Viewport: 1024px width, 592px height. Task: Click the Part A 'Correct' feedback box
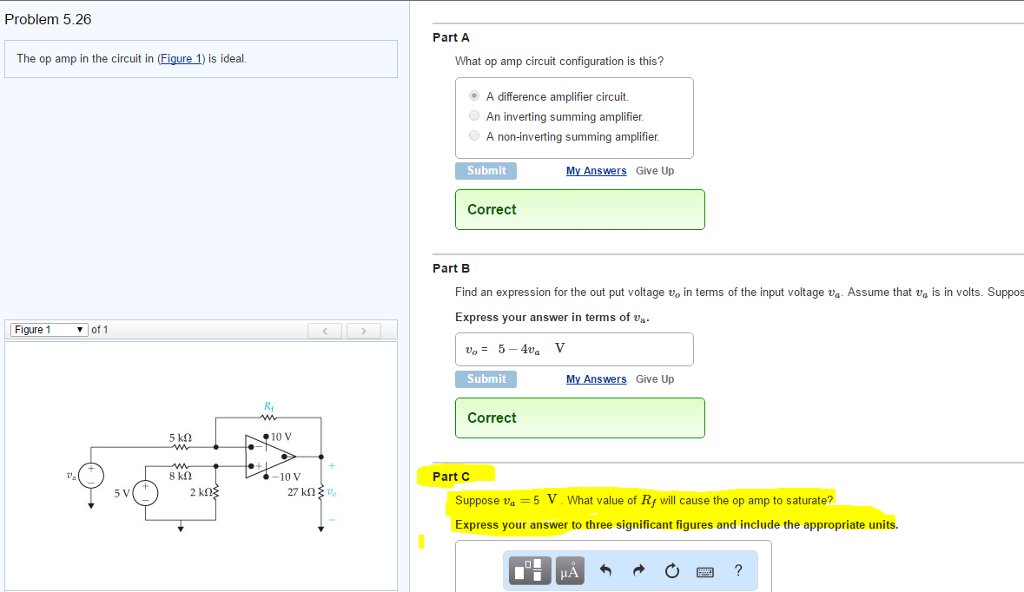[x=580, y=210]
